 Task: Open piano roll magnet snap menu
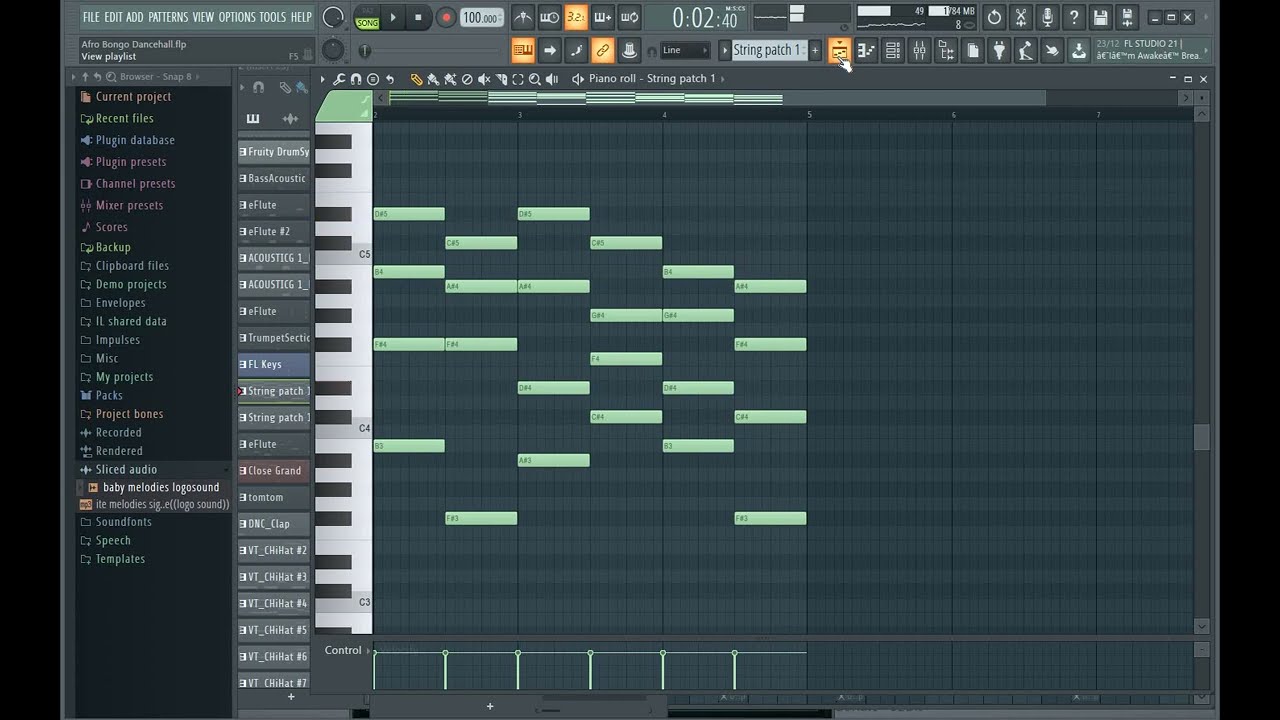(356, 79)
